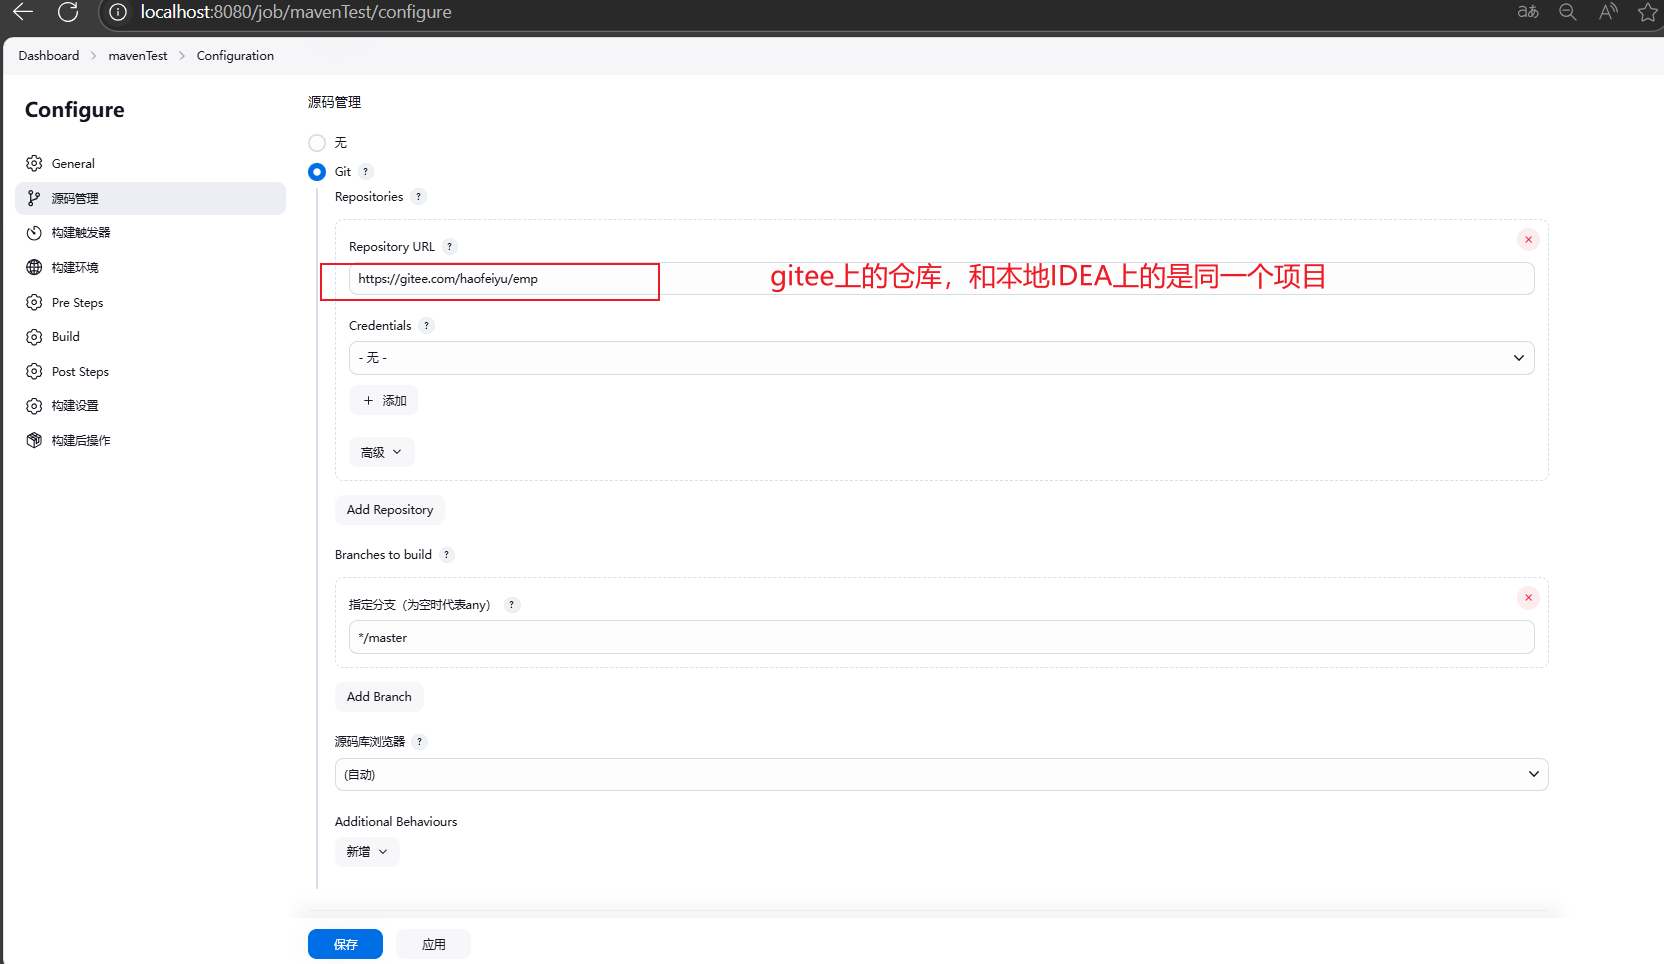1664x964 pixels.
Task: Save configuration with the 保存 button
Action: (x=344, y=943)
